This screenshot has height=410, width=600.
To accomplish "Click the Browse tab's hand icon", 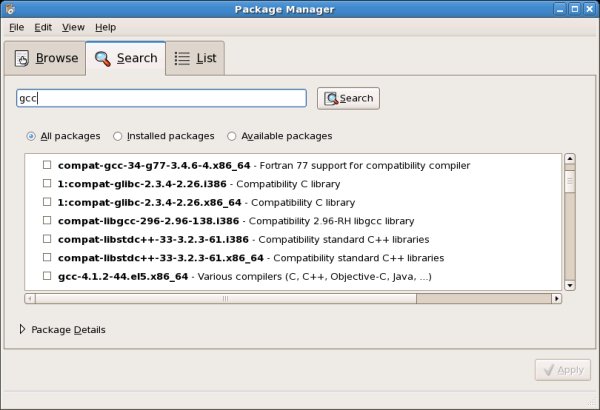I will tap(21, 59).
